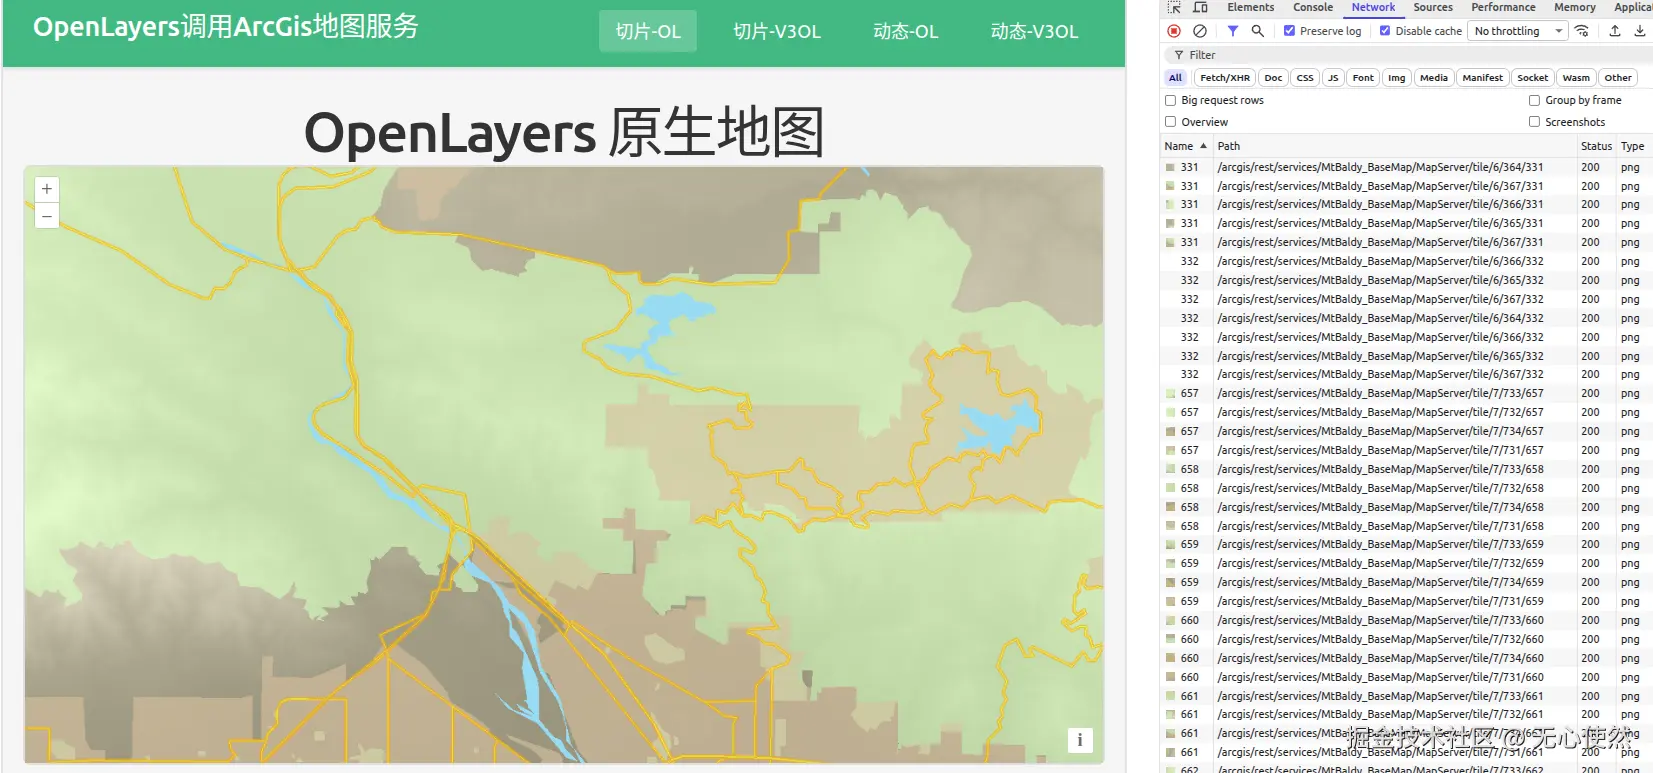Open the 切片-V3OL nav item
Viewport: 1653px width, 773px height.
[x=777, y=31]
